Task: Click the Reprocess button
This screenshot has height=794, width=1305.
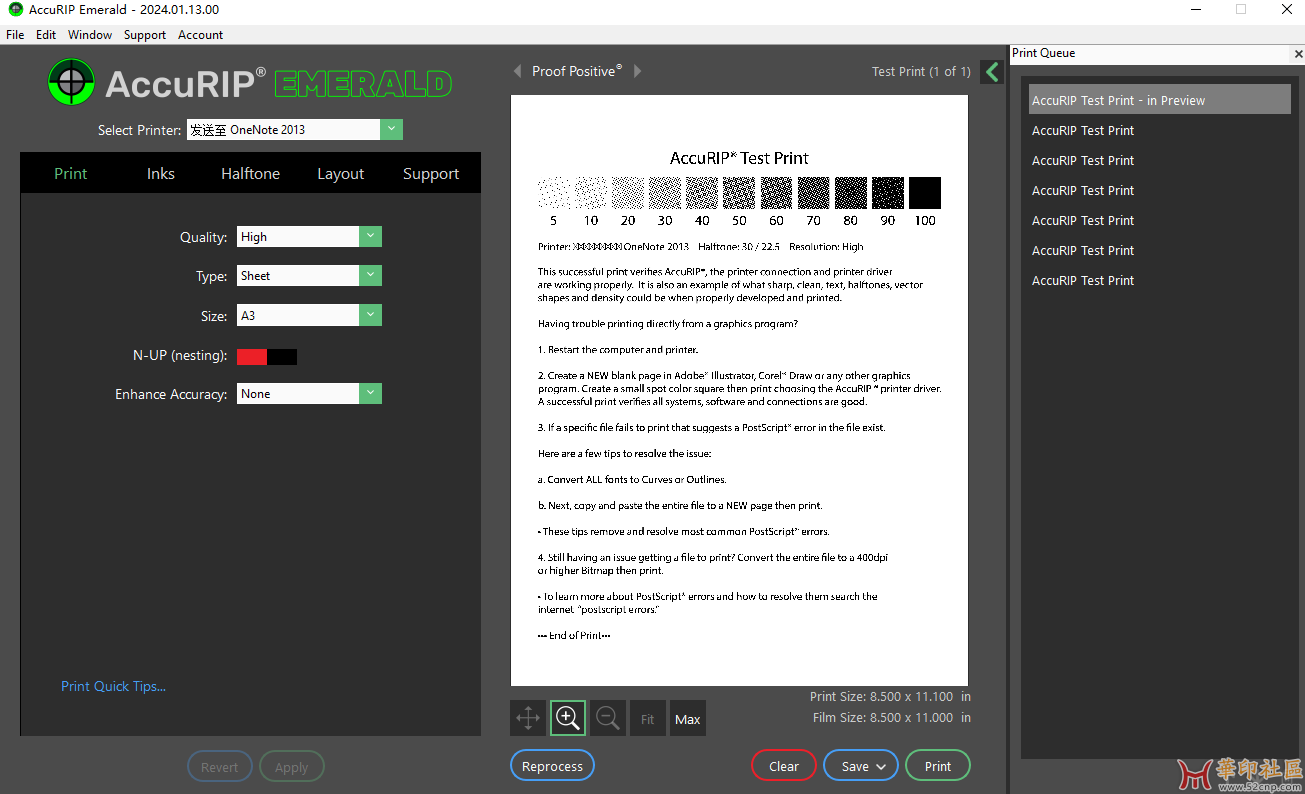Action: 552,766
